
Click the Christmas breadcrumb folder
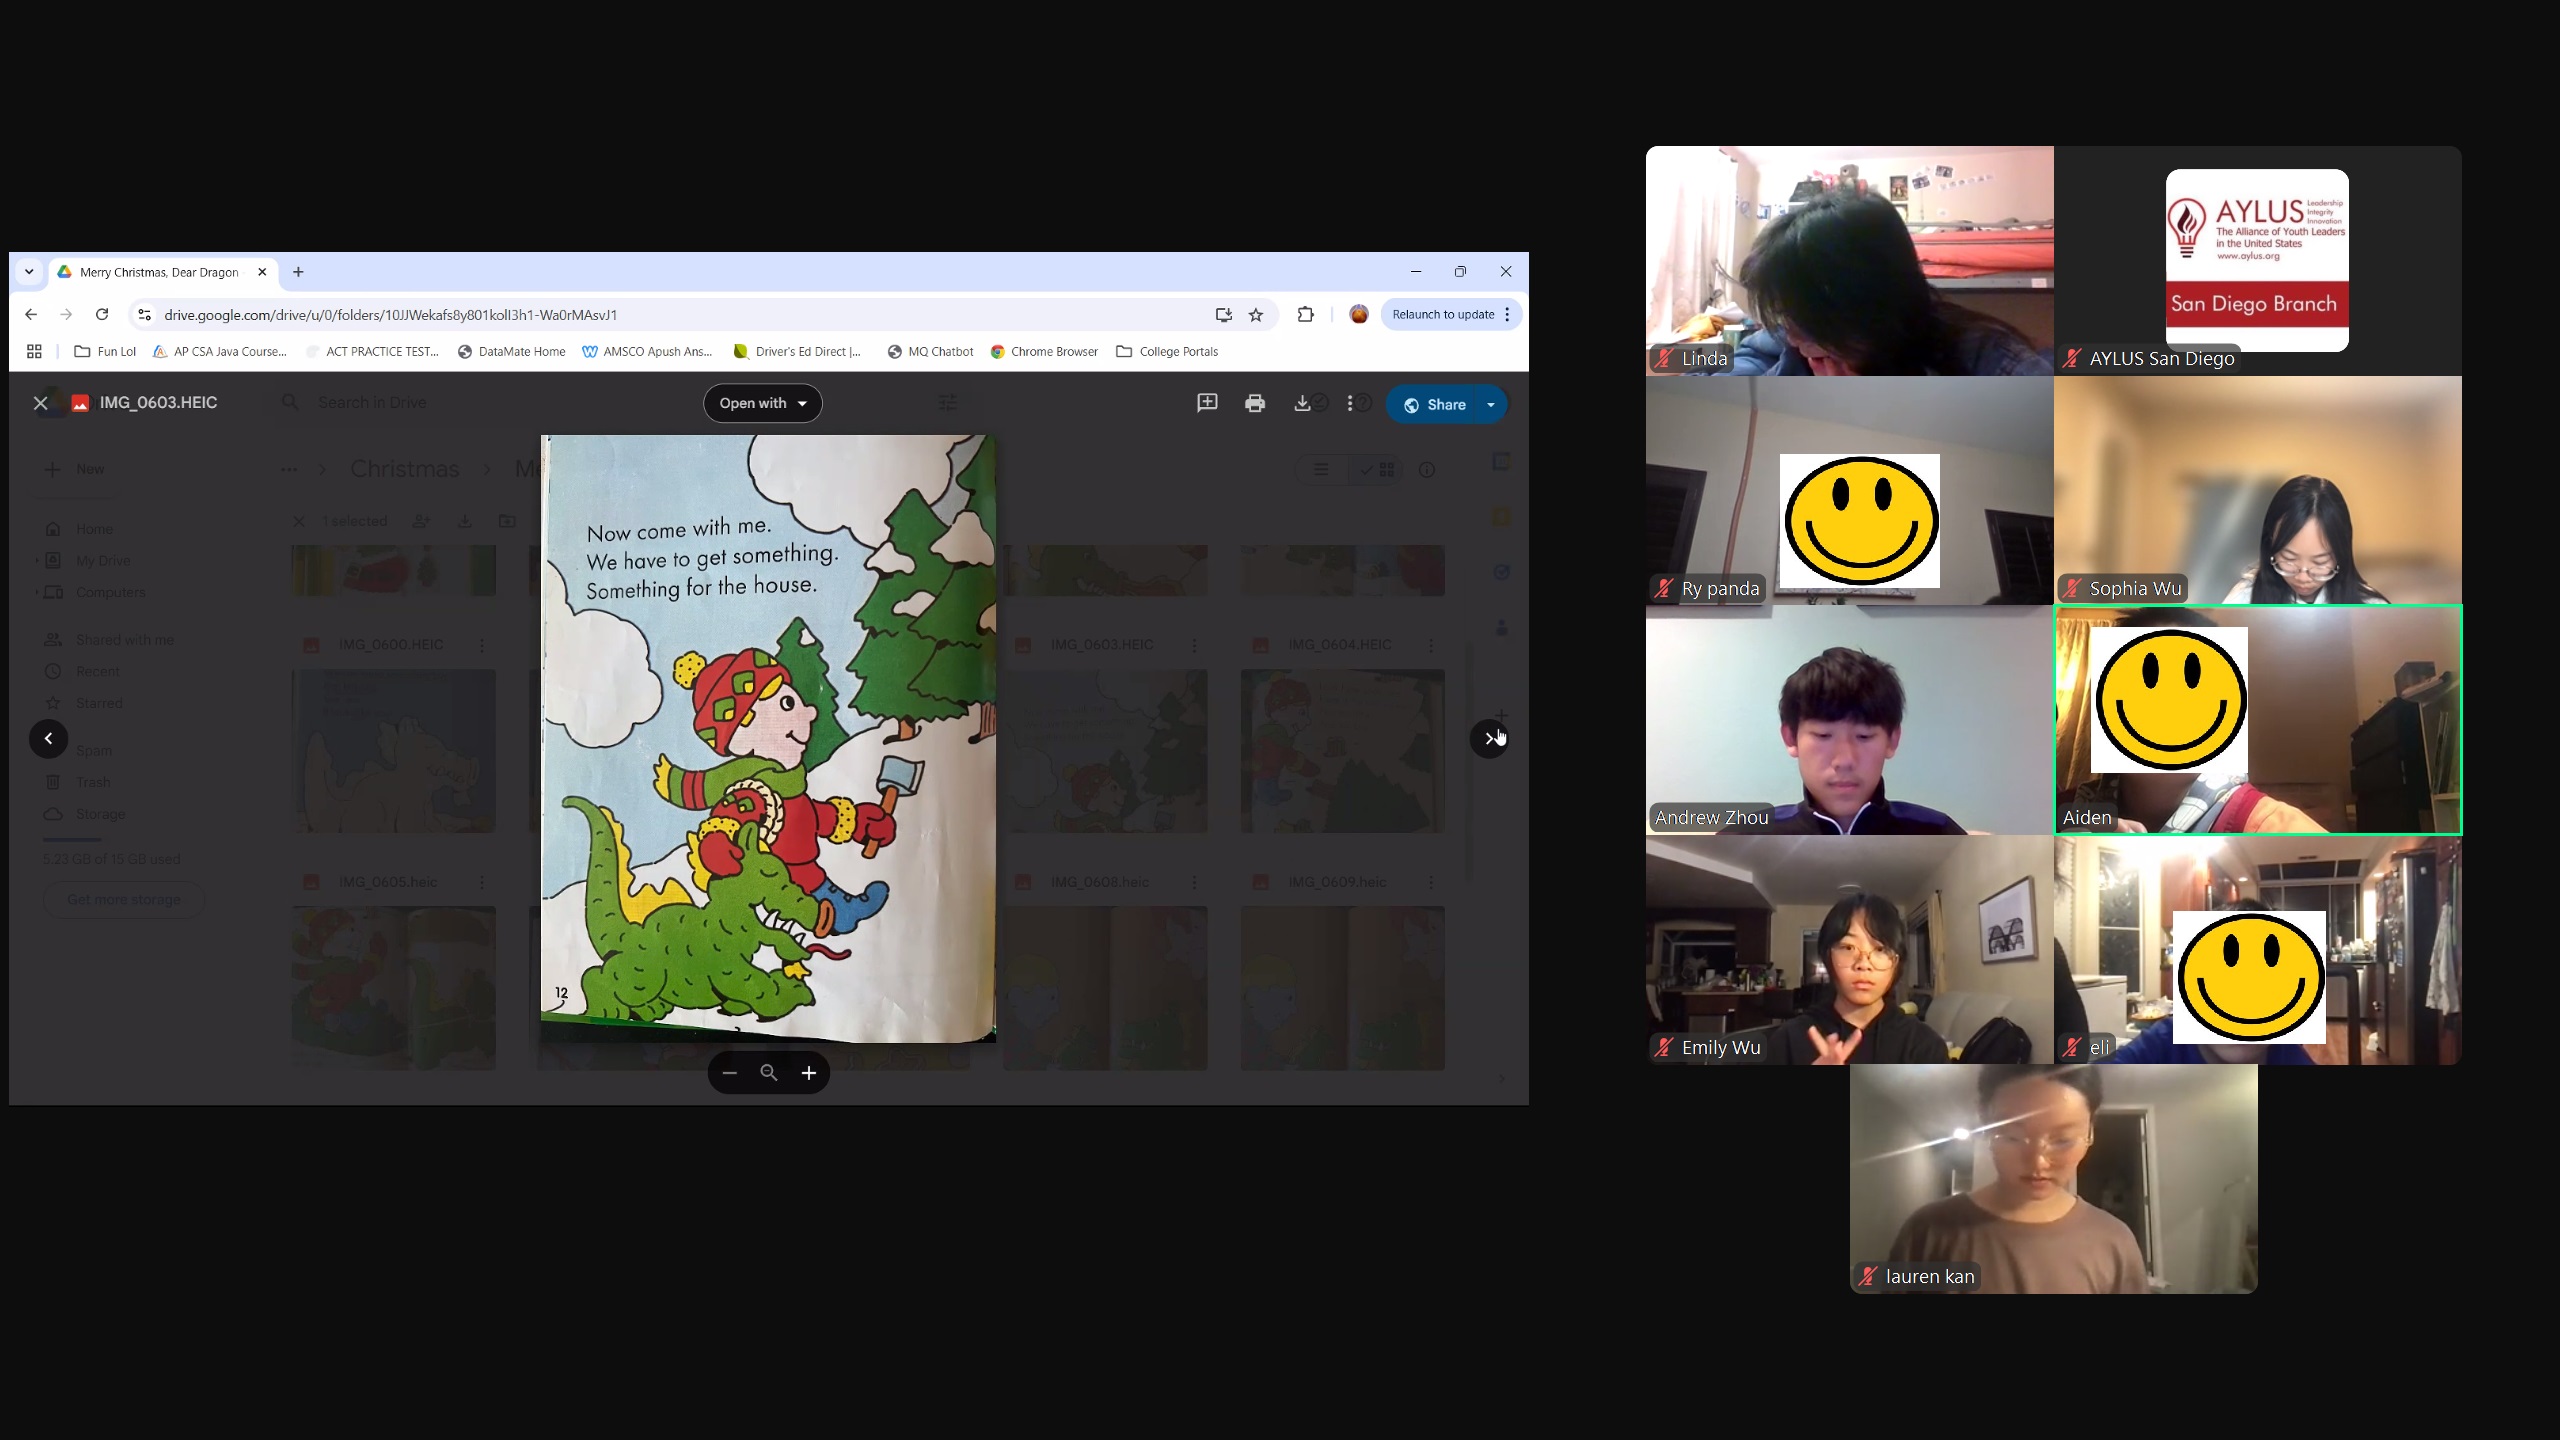coord(404,469)
